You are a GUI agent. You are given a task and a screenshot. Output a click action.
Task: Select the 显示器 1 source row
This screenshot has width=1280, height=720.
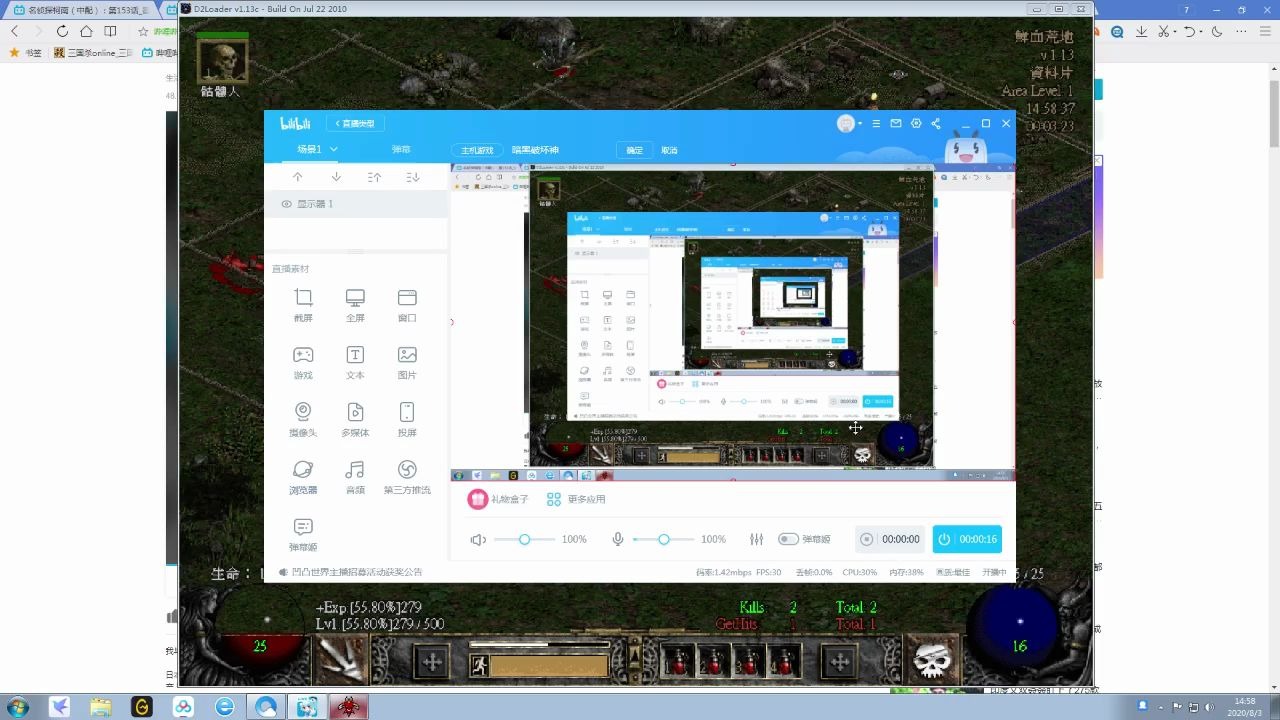click(355, 204)
